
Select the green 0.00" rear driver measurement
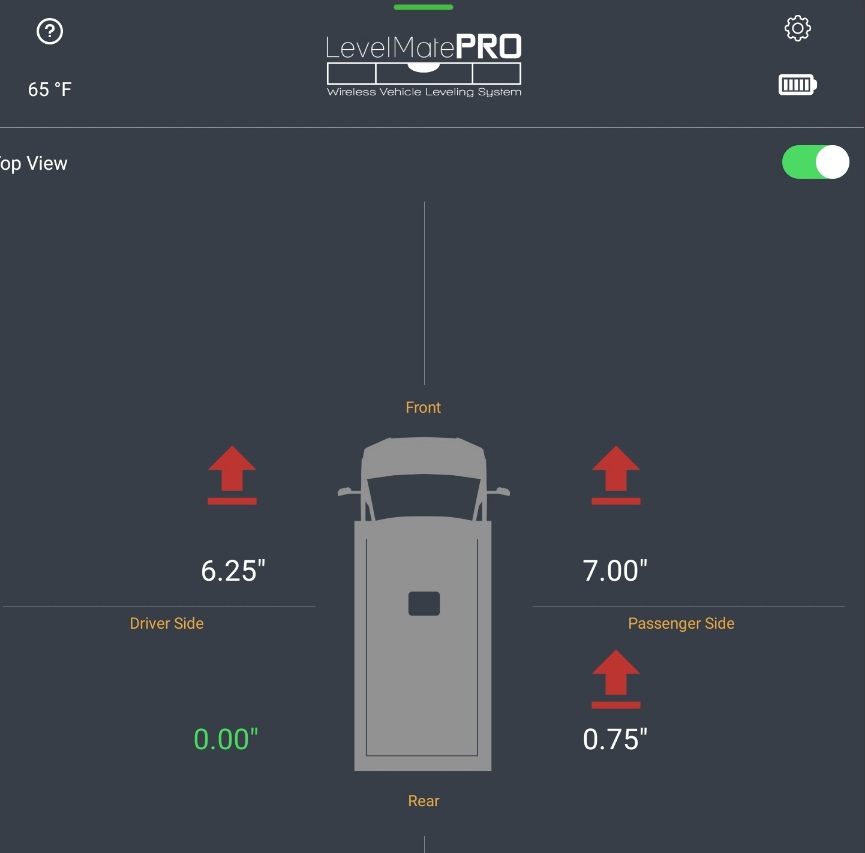226,739
